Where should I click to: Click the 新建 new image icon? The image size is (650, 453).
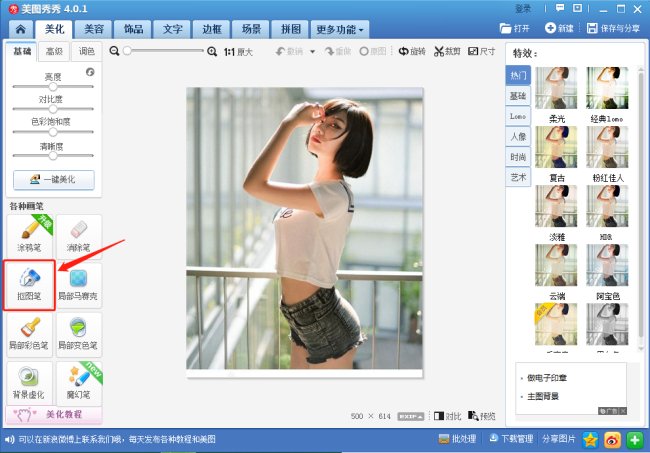pos(550,28)
